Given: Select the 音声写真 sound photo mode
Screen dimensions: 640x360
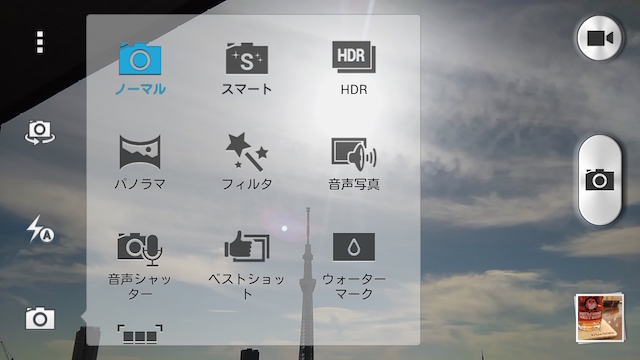Looking at the screenshot, I should [354, 164].
